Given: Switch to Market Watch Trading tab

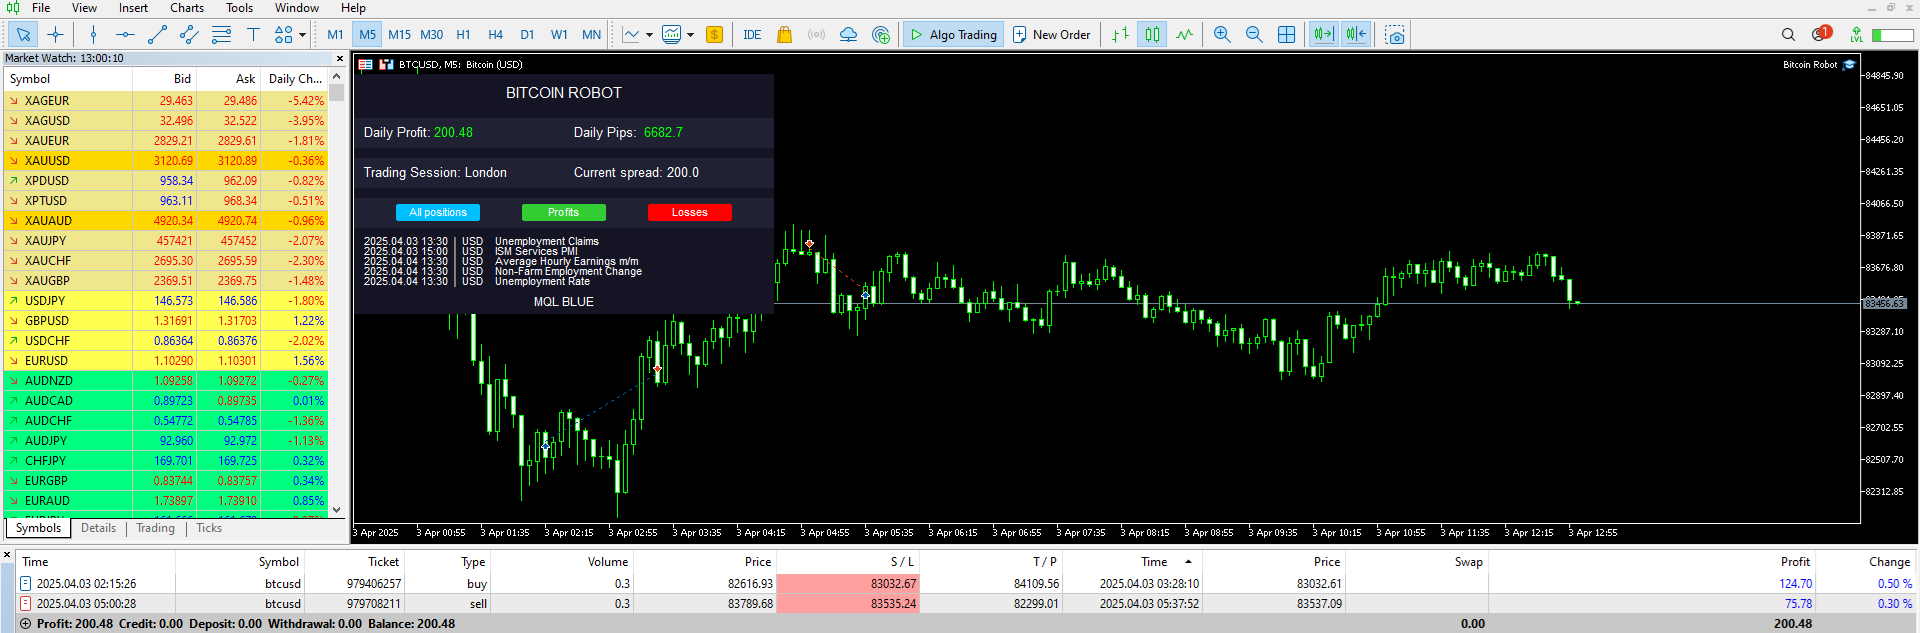Looking at the screenshot, I should tap(155, 528).
